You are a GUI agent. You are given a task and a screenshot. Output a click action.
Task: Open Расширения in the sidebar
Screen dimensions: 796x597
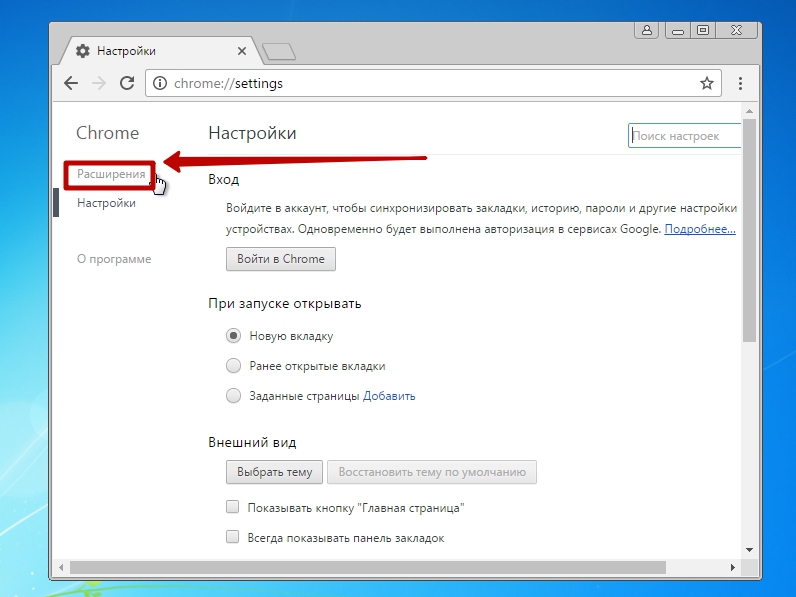point(111,174)
